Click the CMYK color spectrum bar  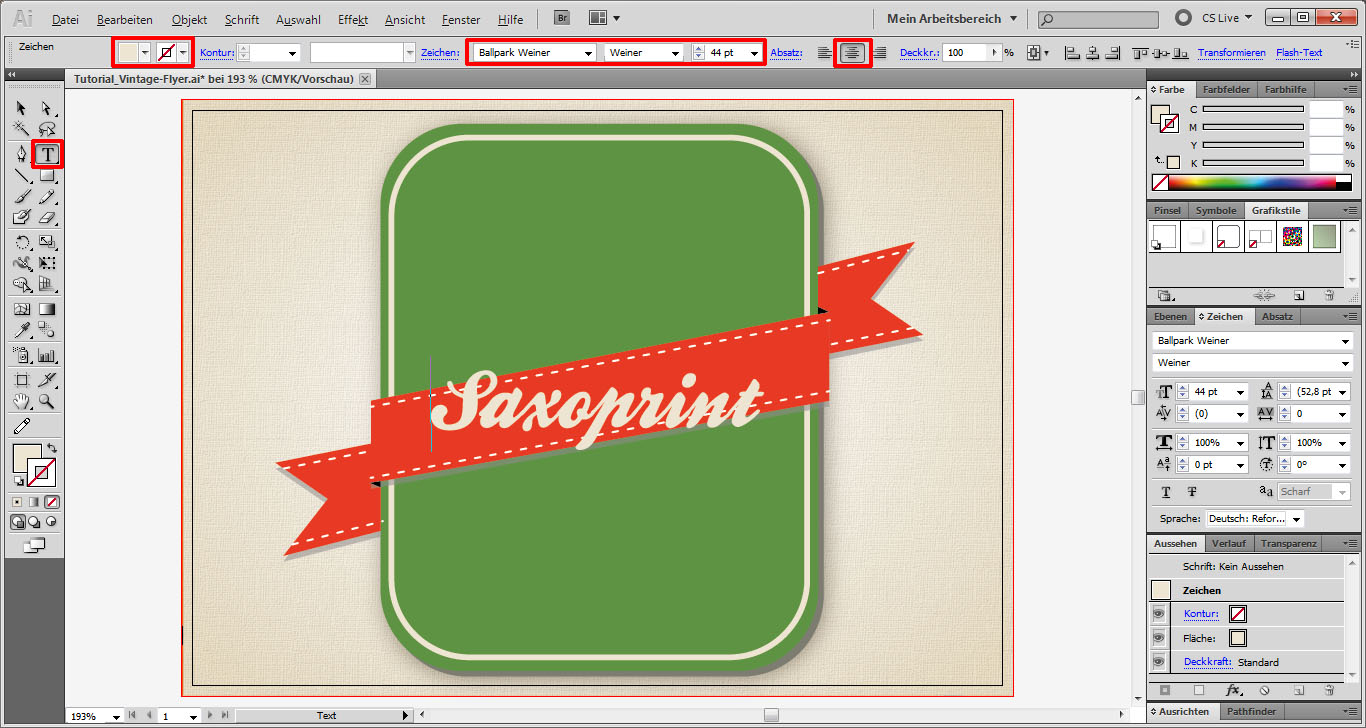pyautogui.click(x=1251, y=183)
